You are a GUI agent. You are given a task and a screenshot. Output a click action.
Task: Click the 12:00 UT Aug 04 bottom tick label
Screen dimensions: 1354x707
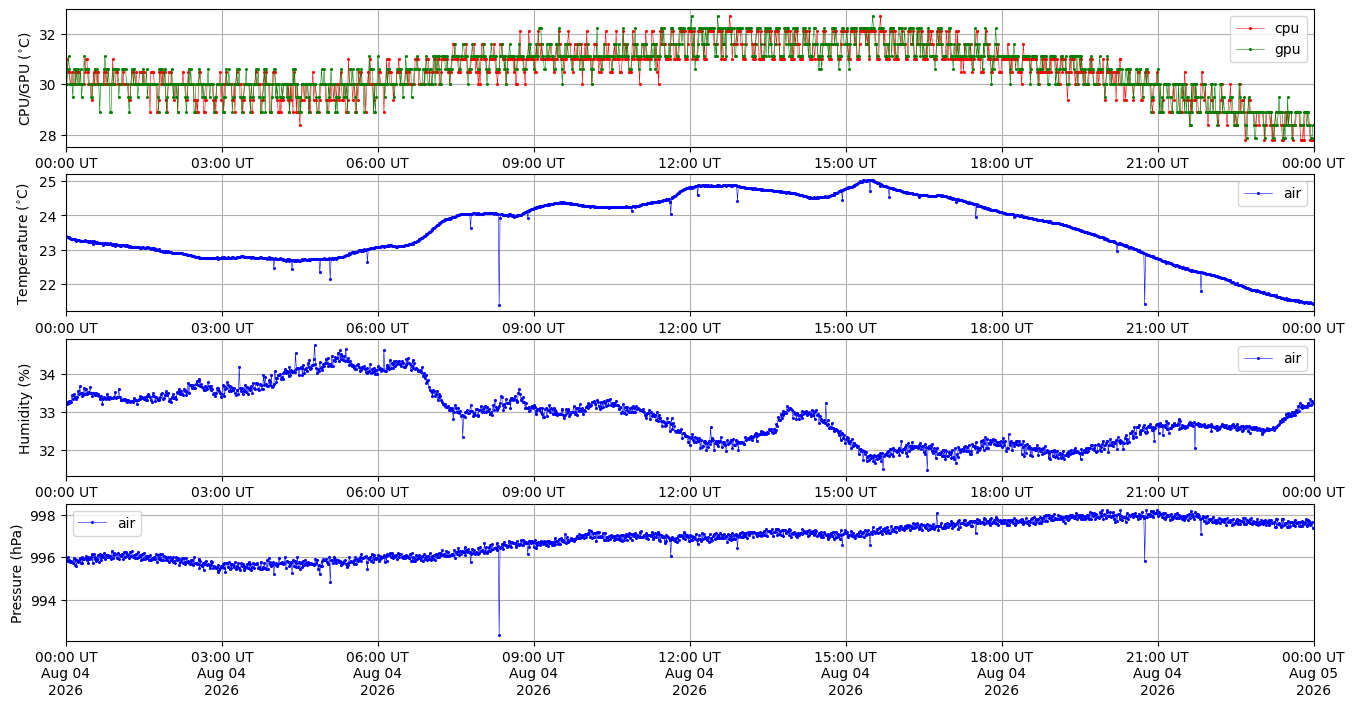690,674
